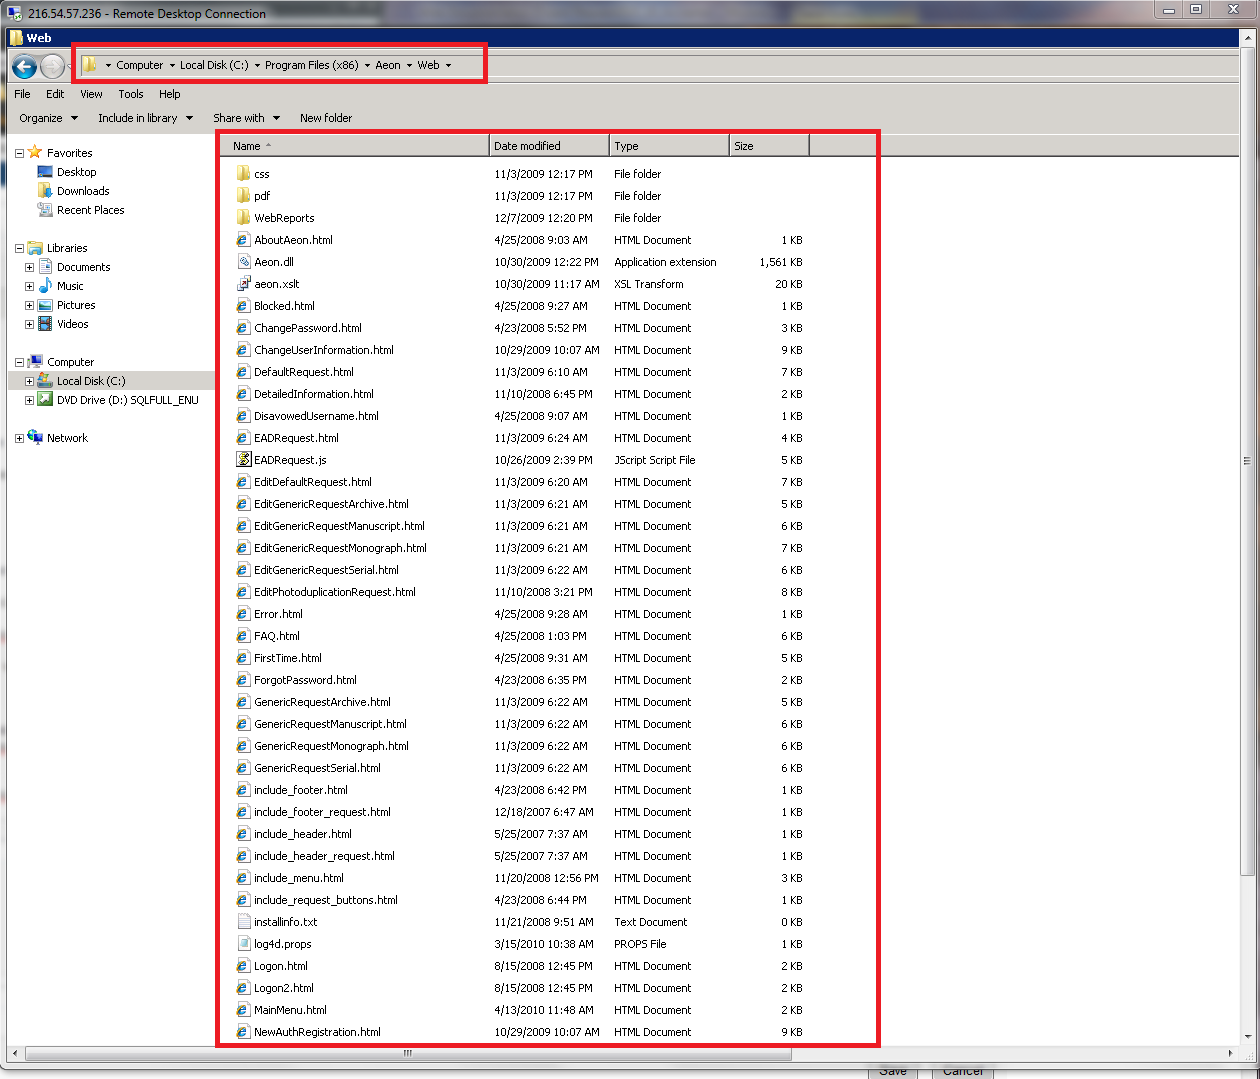Click the New folder button
1260x1079 pixels.
pyautogui.click(x=326, y=118)
